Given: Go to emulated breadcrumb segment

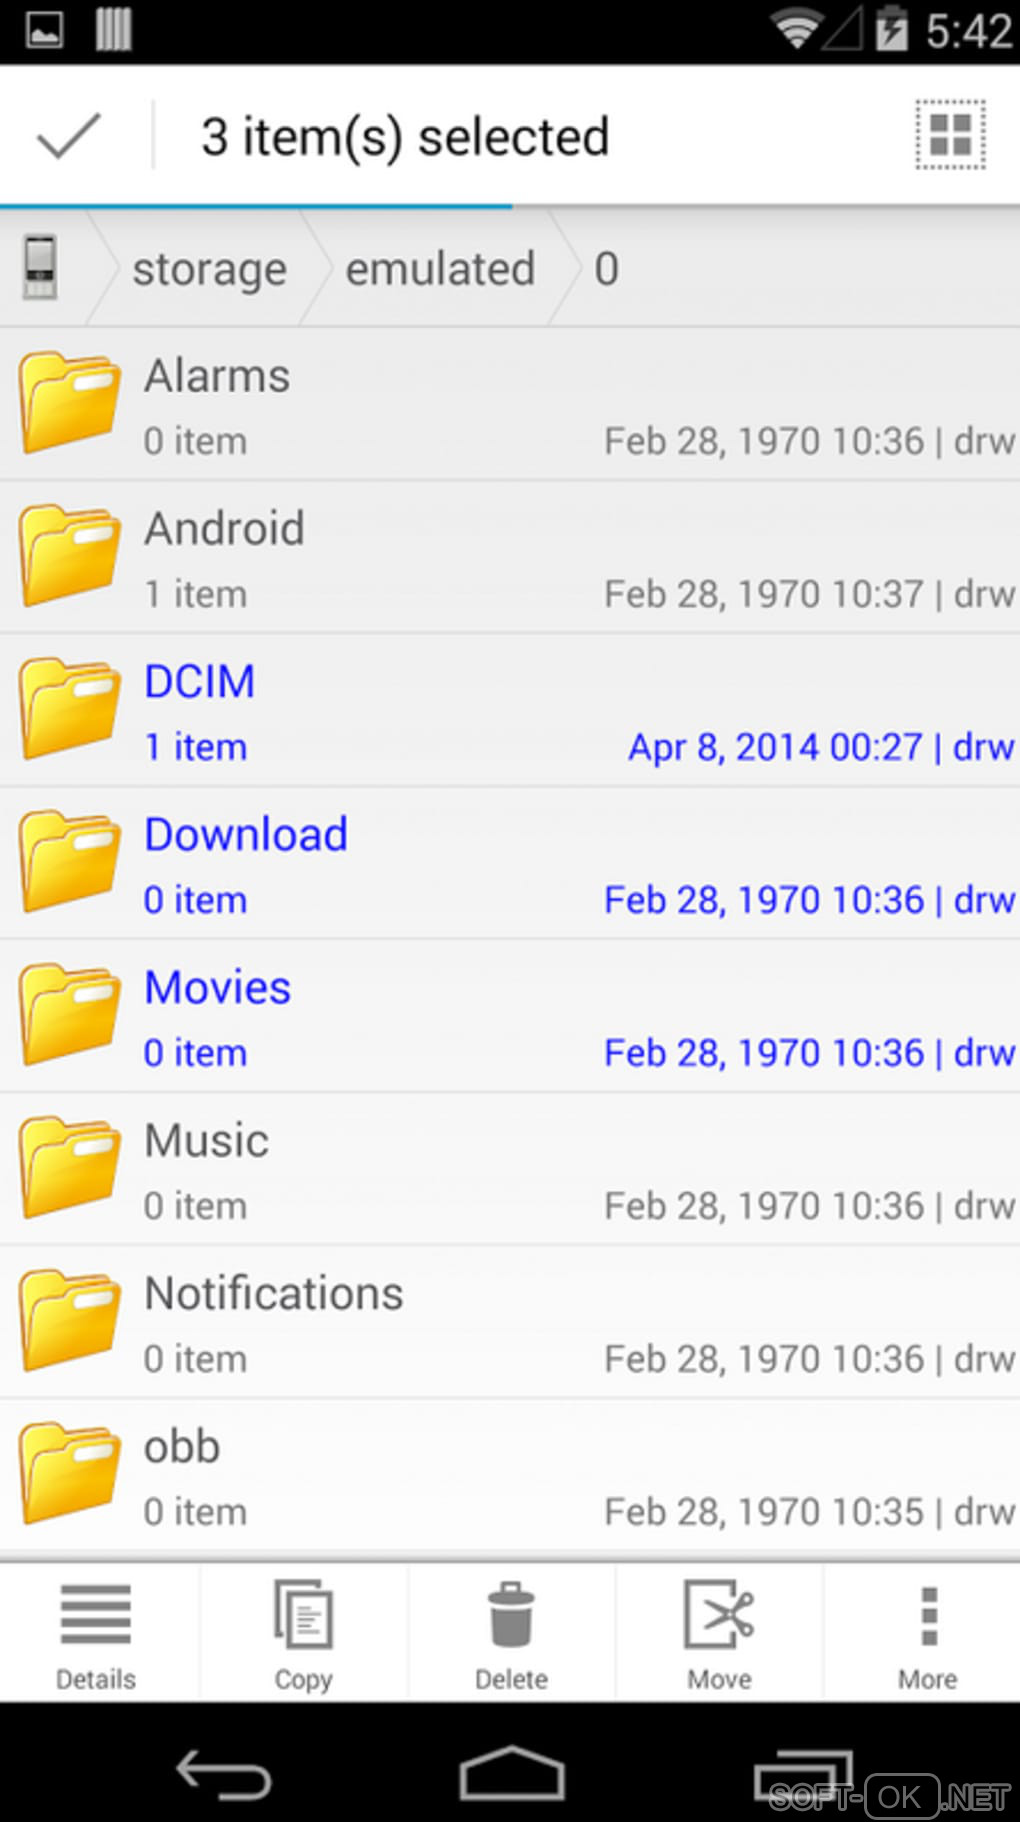Looking at the screenshot, I should [440, 269].
